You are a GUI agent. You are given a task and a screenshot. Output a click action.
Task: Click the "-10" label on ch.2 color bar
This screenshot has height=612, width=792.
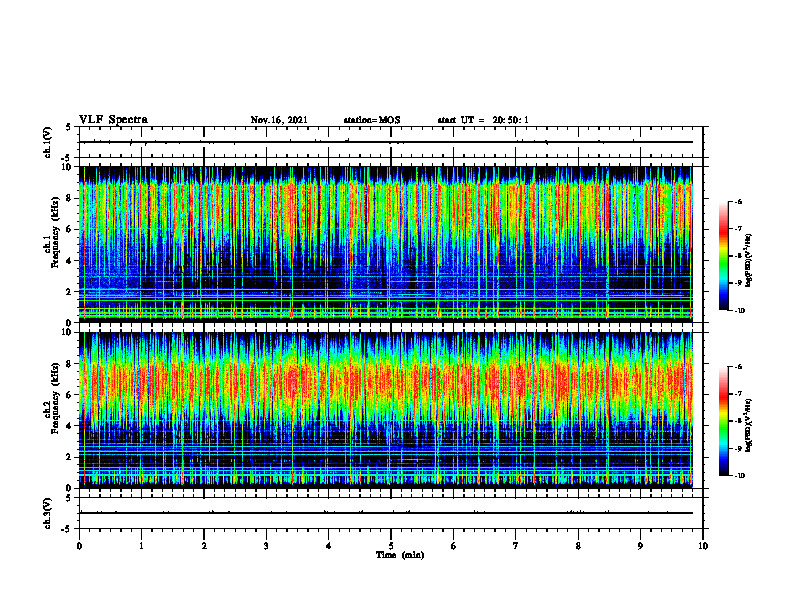pos(739,476)
